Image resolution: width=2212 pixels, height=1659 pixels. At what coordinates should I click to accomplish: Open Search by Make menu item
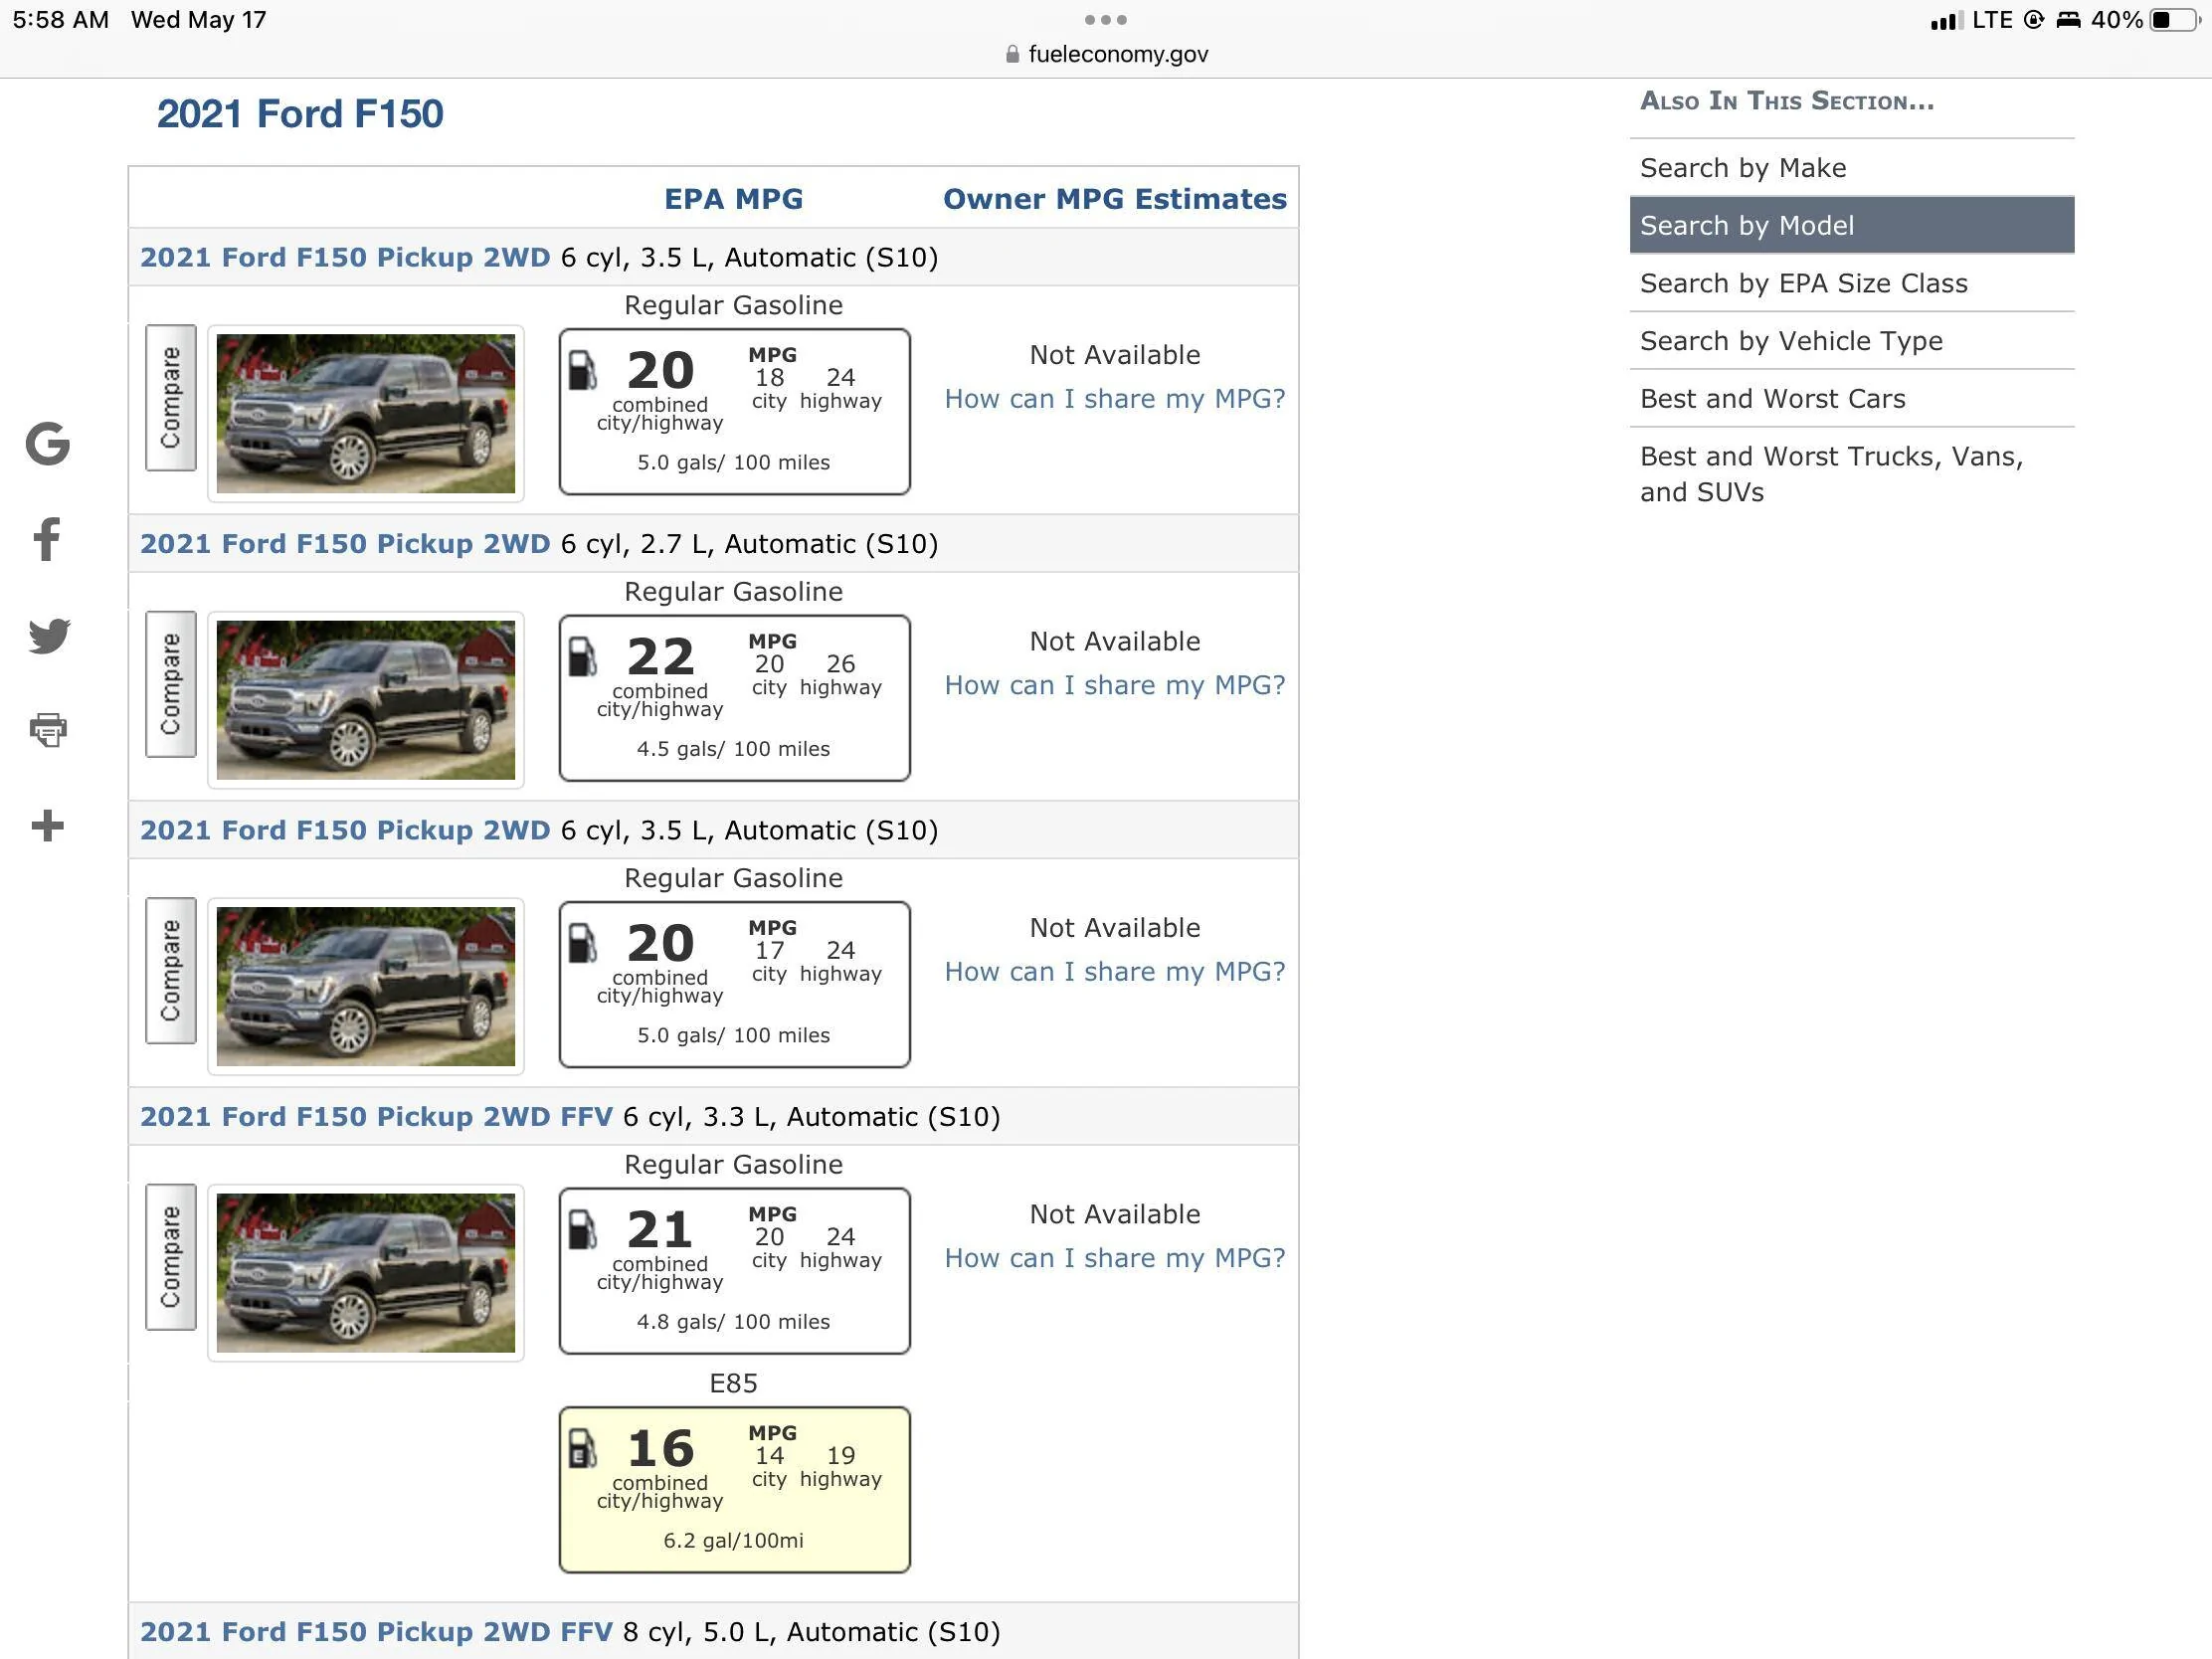(1852, 168)
